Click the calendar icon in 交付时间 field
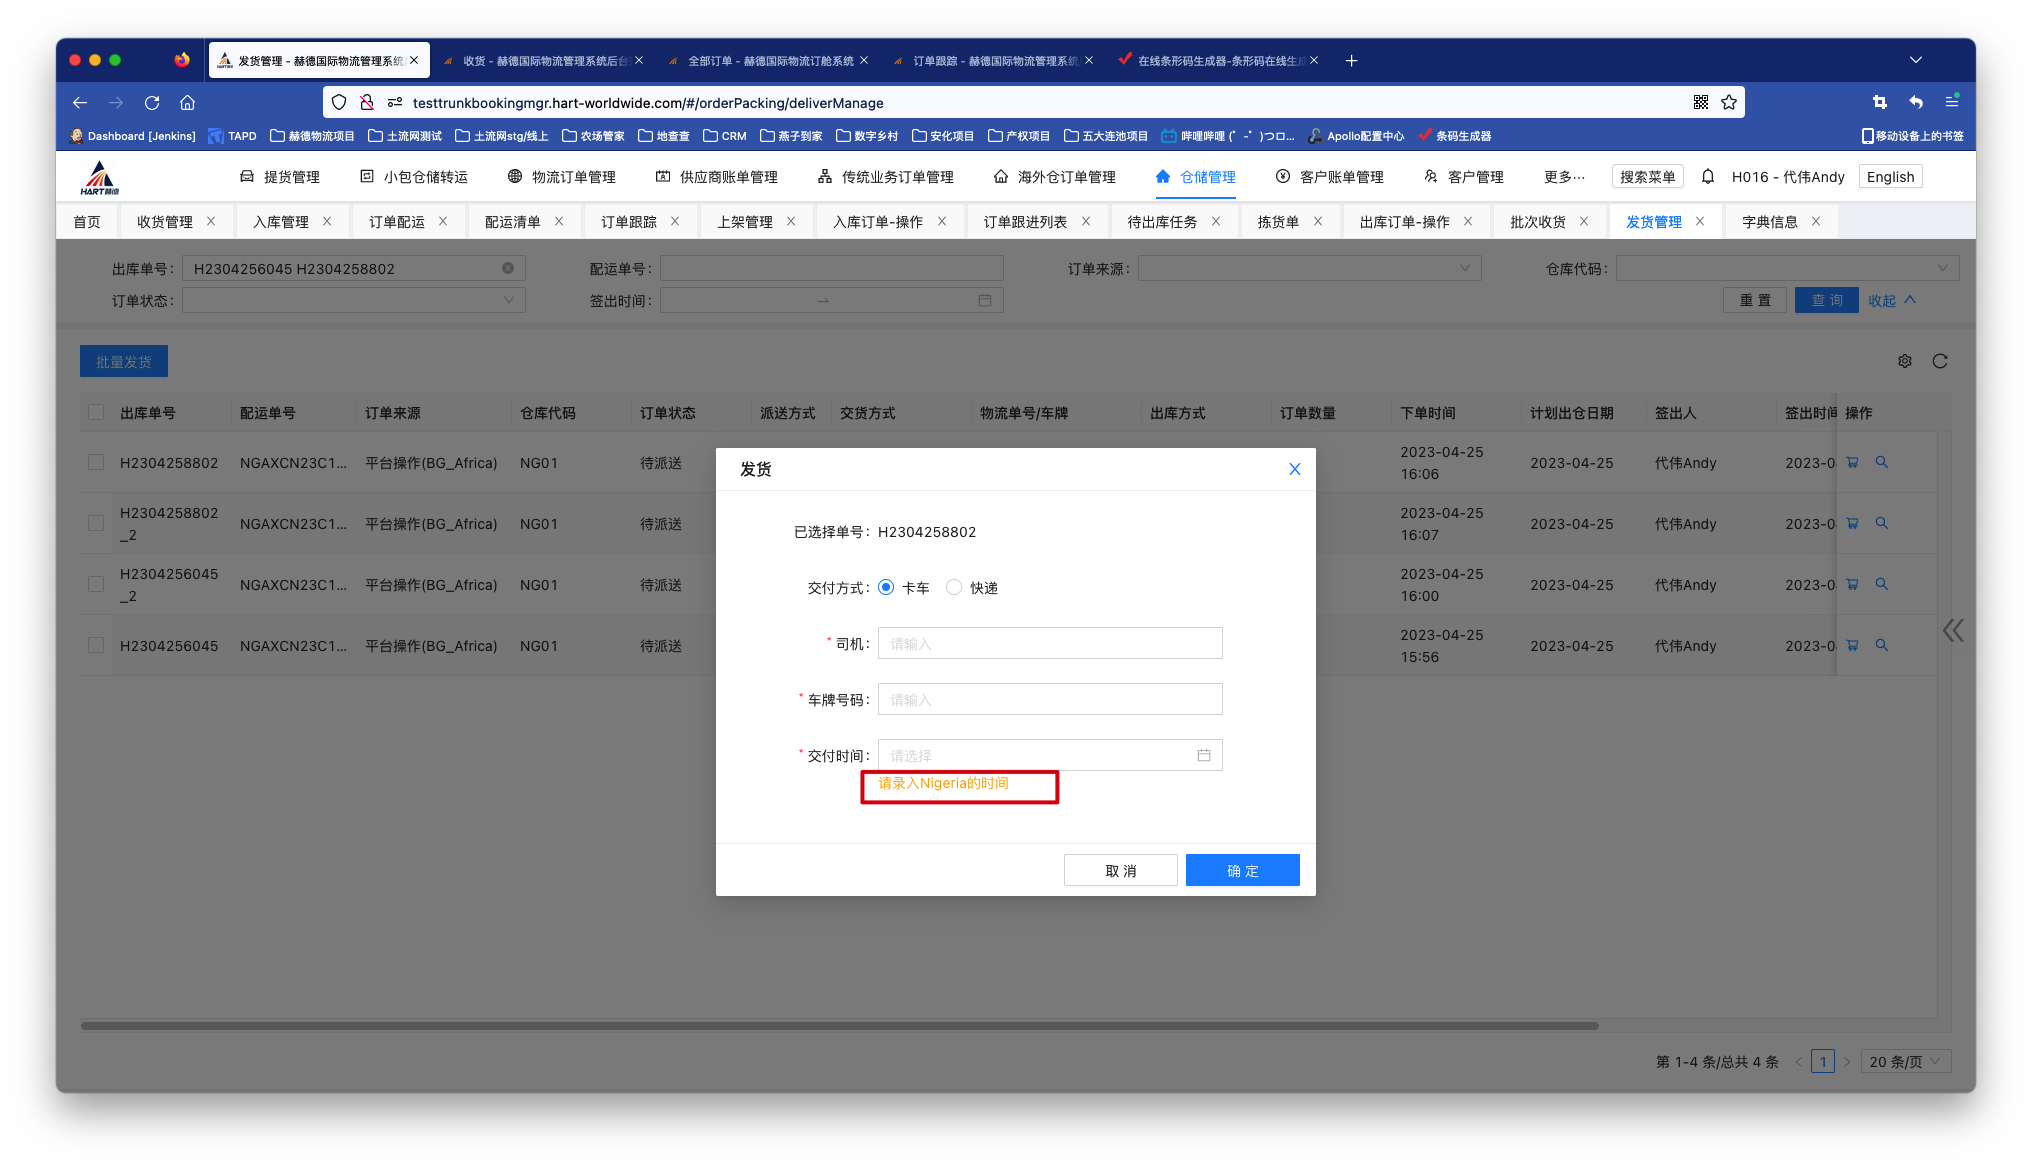 pos(1204,755)
